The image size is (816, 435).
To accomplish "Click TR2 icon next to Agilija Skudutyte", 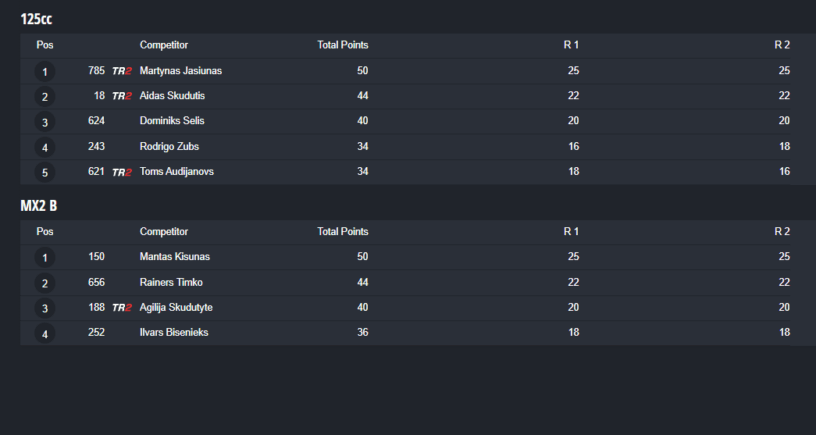I will tap(122, 308).
